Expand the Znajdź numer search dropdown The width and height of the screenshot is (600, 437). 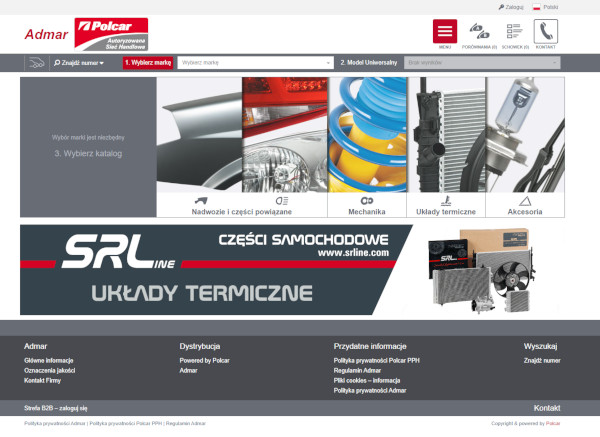80,62
